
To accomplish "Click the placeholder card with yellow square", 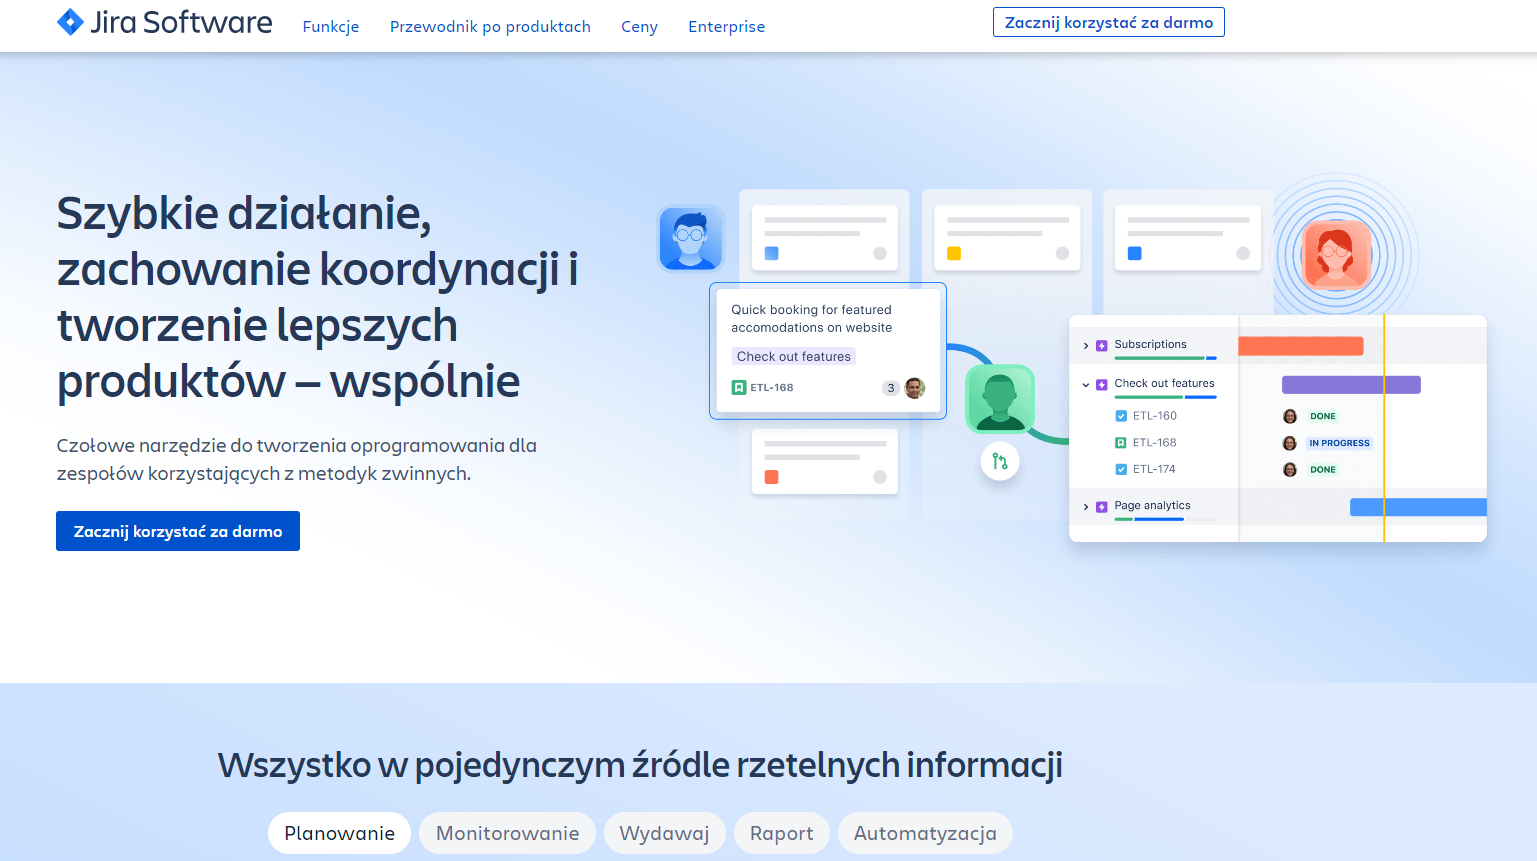I will [1007, 238].
